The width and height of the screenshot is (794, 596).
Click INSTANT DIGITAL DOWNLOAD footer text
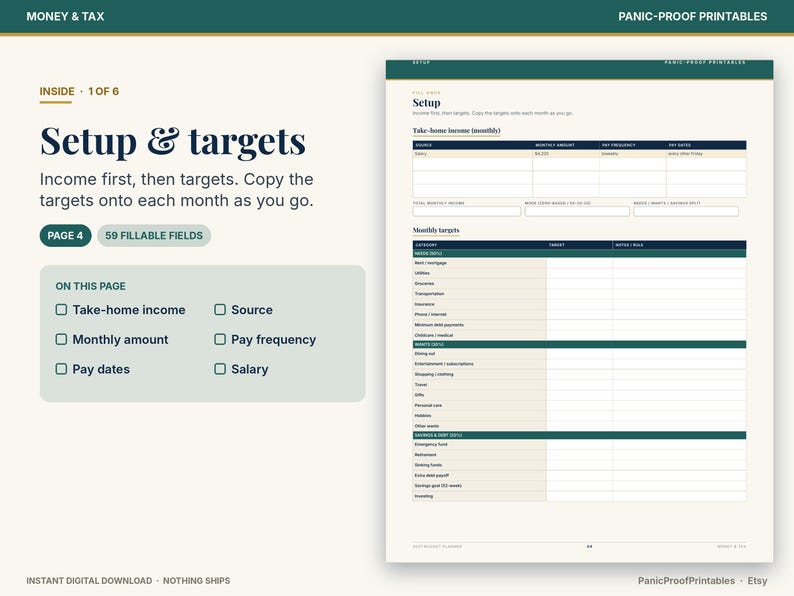(89, 581)
